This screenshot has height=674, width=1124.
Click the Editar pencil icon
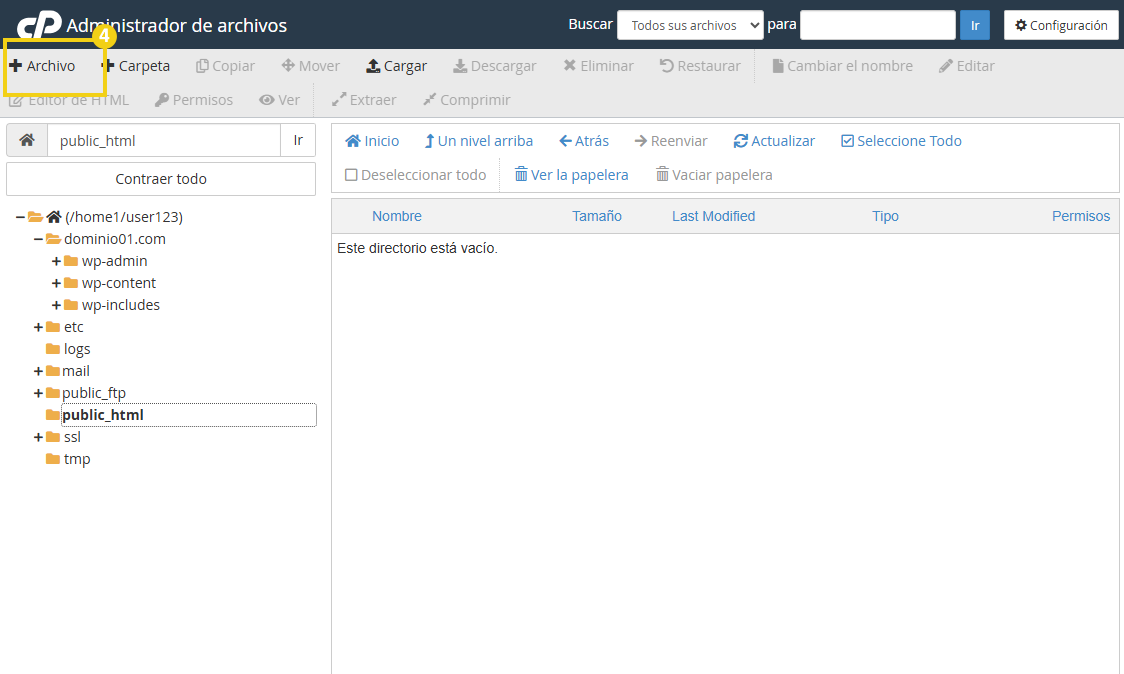click(x=946, y=66)
